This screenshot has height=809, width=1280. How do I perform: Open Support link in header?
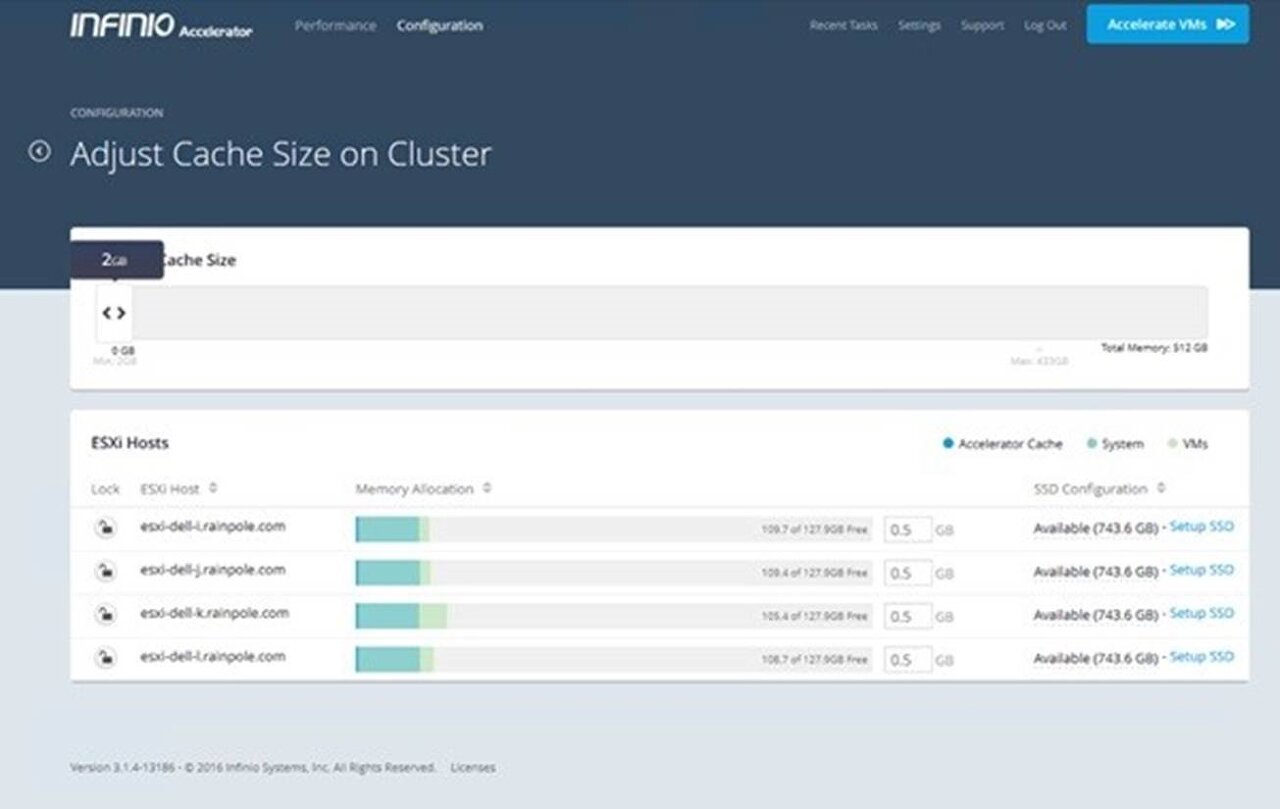982,26
